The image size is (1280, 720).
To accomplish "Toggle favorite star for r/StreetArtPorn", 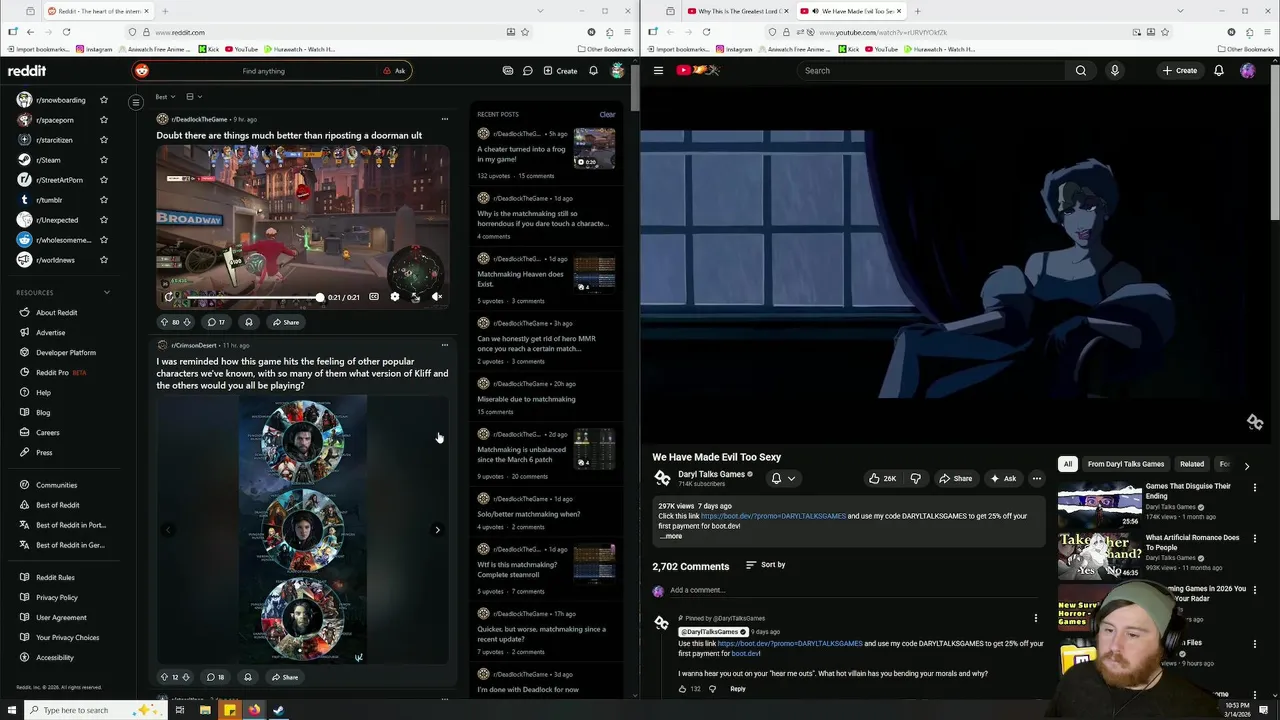I will point(103,180).
